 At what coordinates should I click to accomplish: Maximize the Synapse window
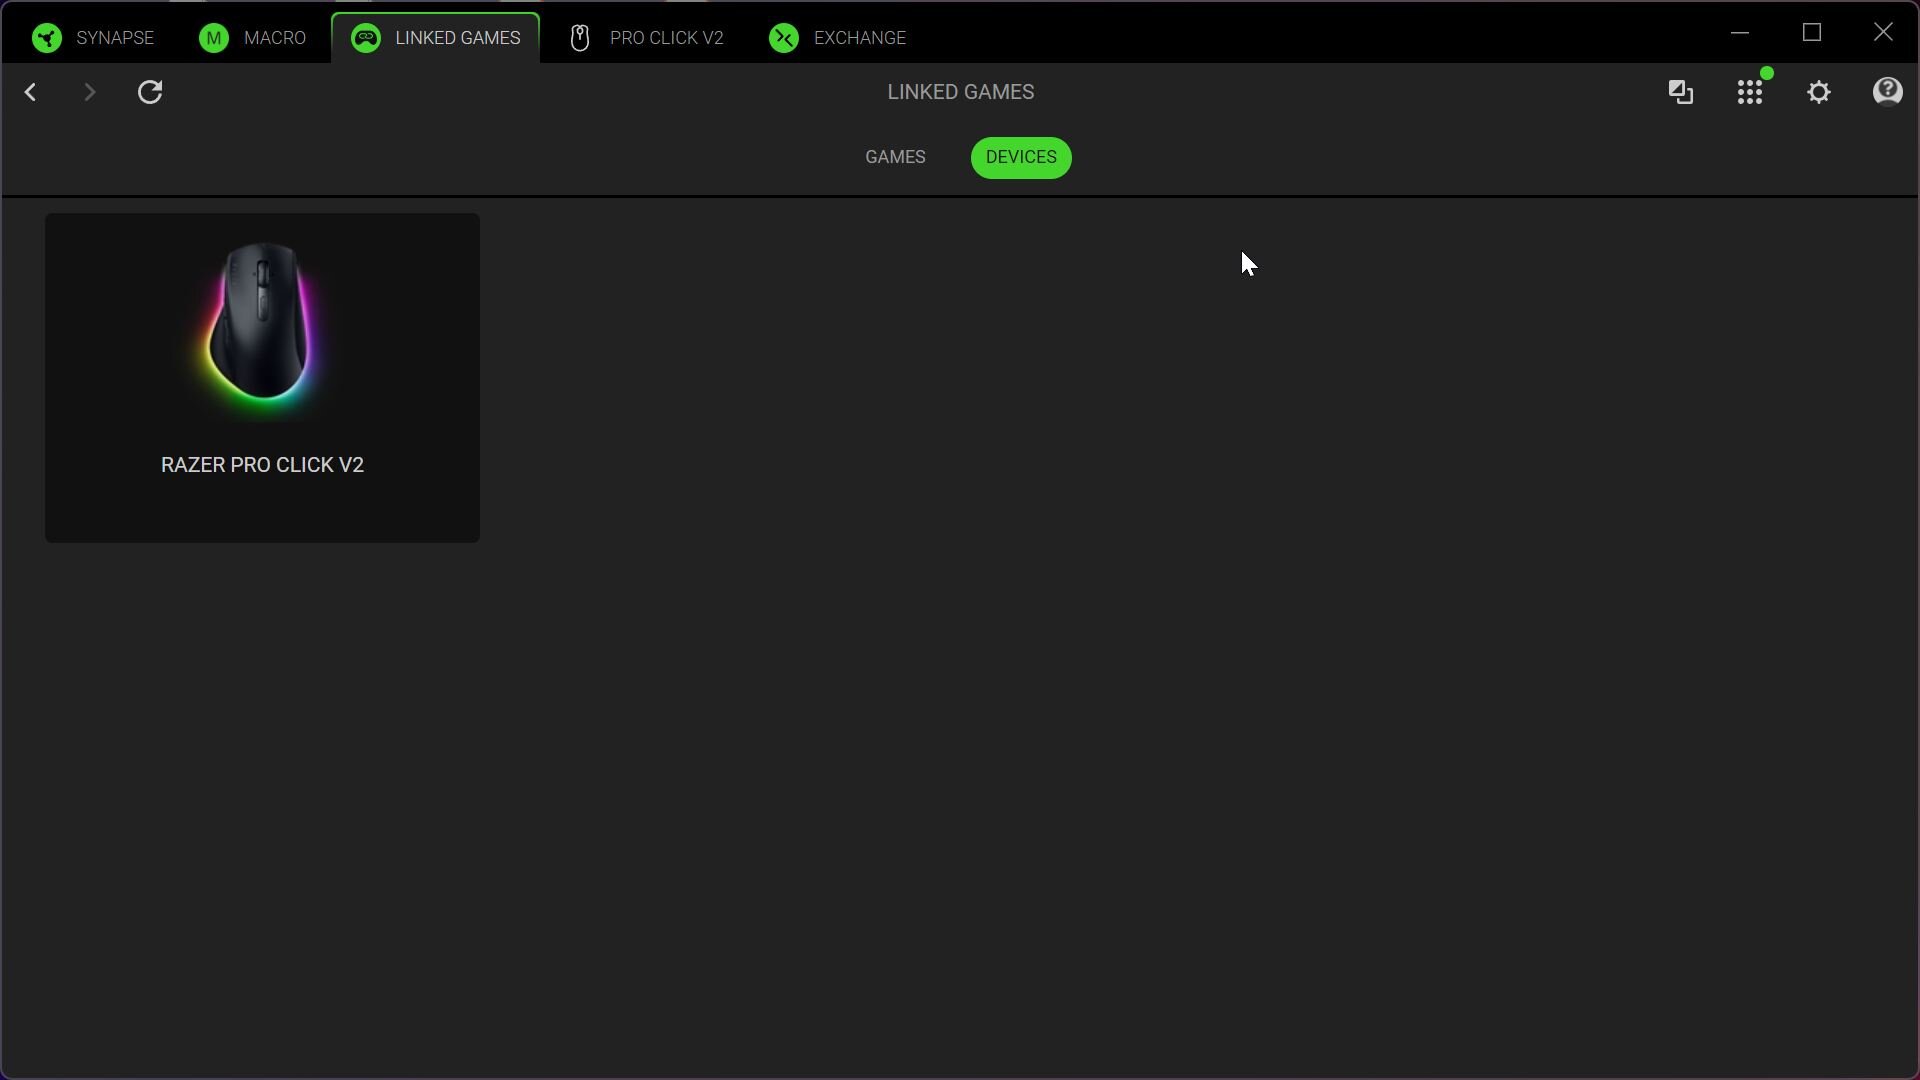click(1812, 33)
